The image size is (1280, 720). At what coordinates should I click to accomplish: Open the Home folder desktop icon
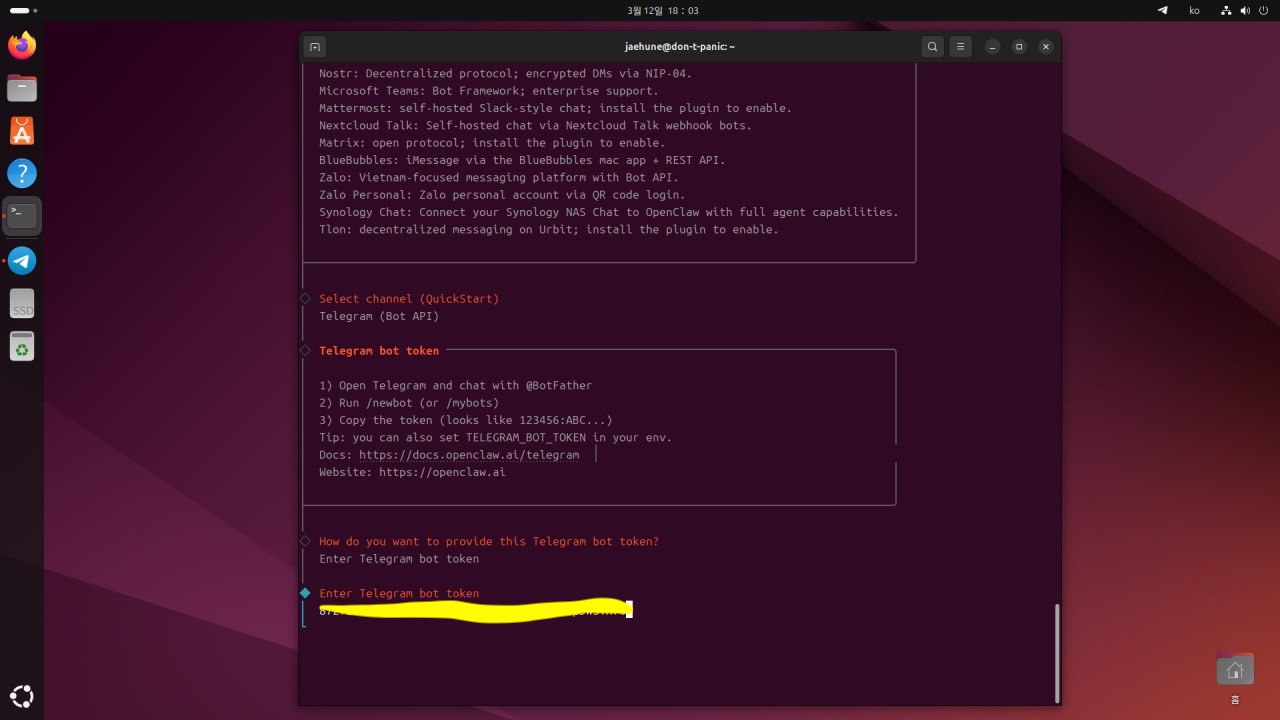pos(1235,671)
